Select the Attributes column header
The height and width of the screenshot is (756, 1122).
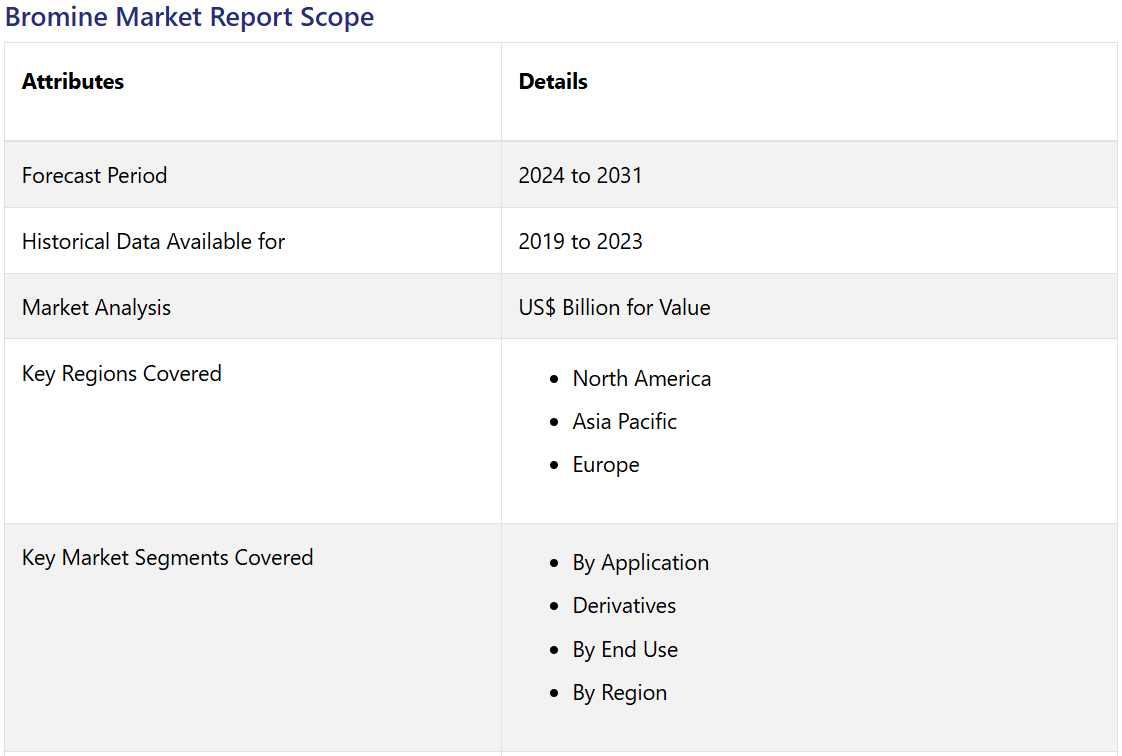pos(73,82)
